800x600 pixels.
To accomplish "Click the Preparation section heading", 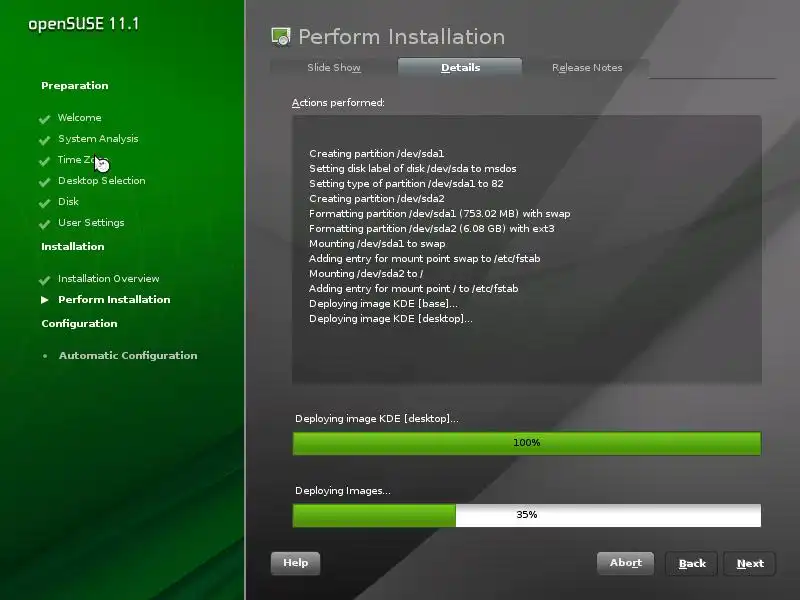I will pos(74,86).
